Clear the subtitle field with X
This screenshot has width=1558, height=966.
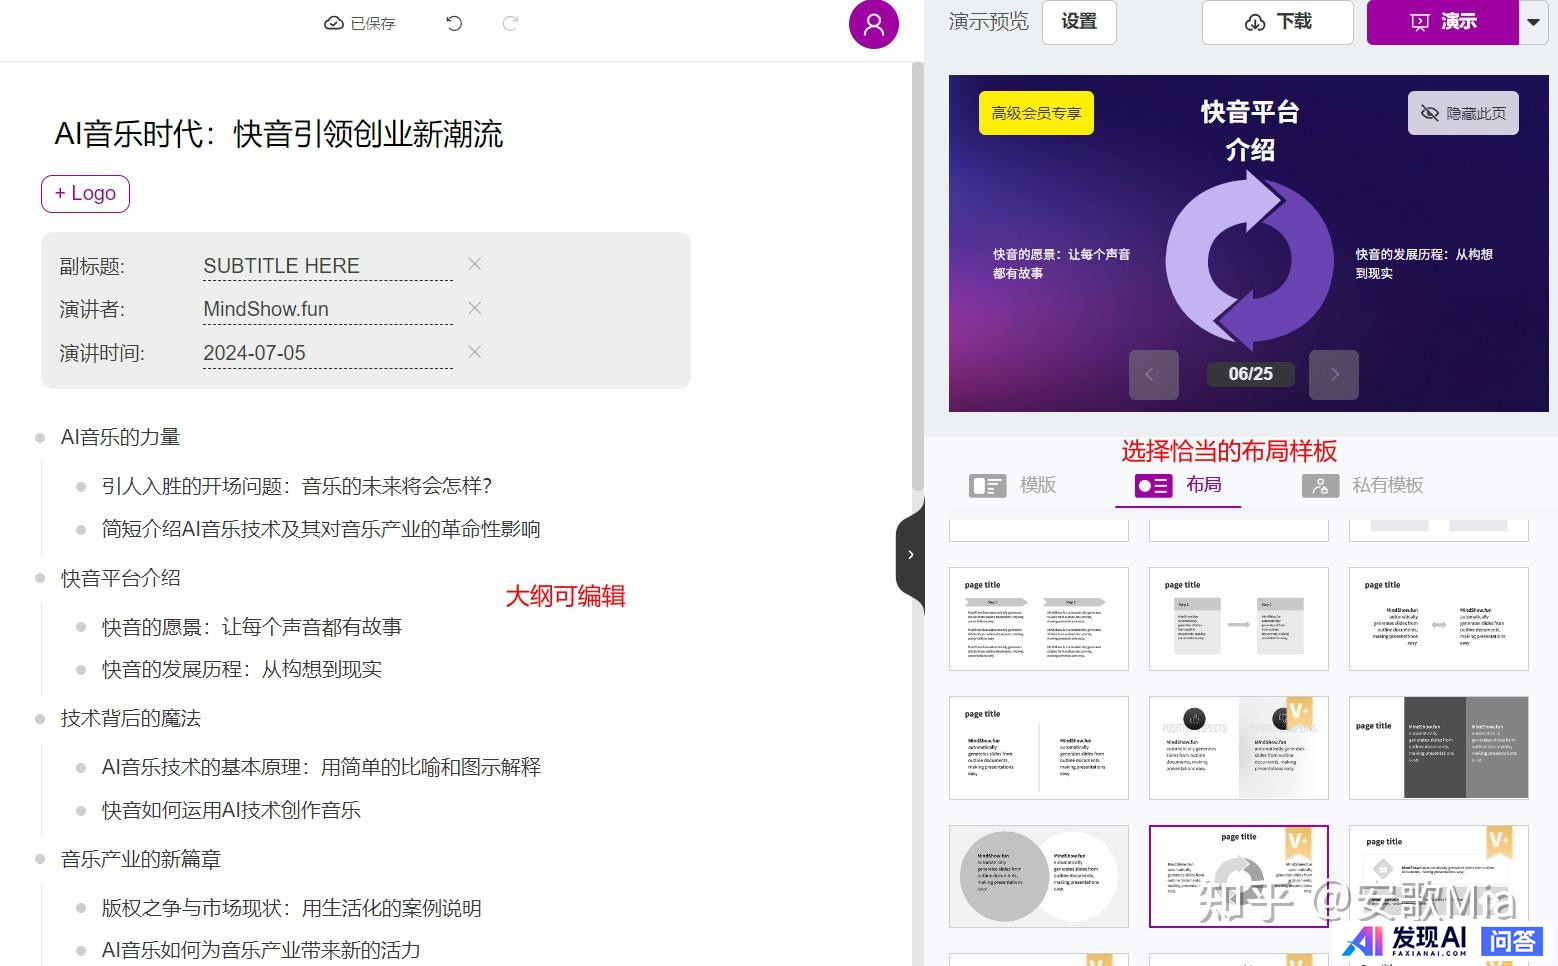tap(475, 264)
